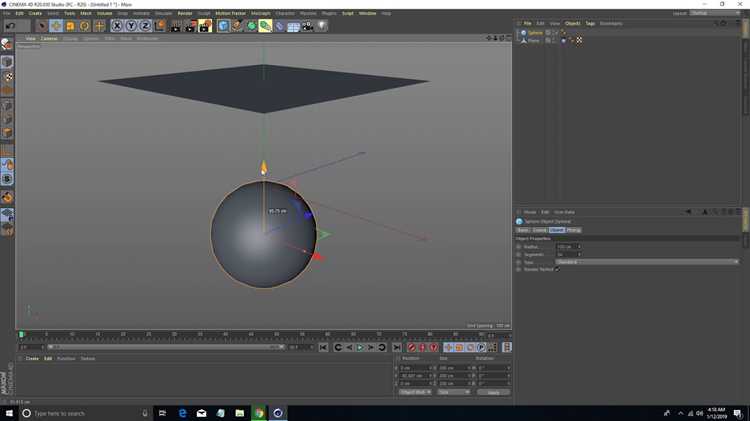This screenshot has width=750, height=421.
Task: Switch to the Phong tab in Attributes
Action: coord(573,230)
